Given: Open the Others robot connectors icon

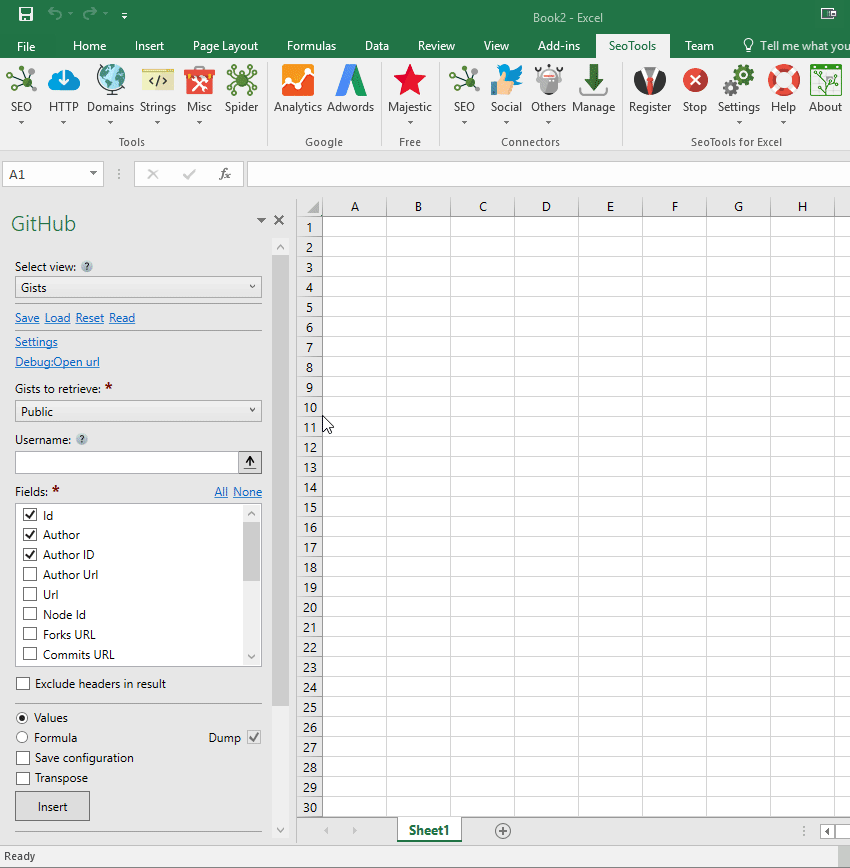Looking at the screenshot, I should coord(549,80).
